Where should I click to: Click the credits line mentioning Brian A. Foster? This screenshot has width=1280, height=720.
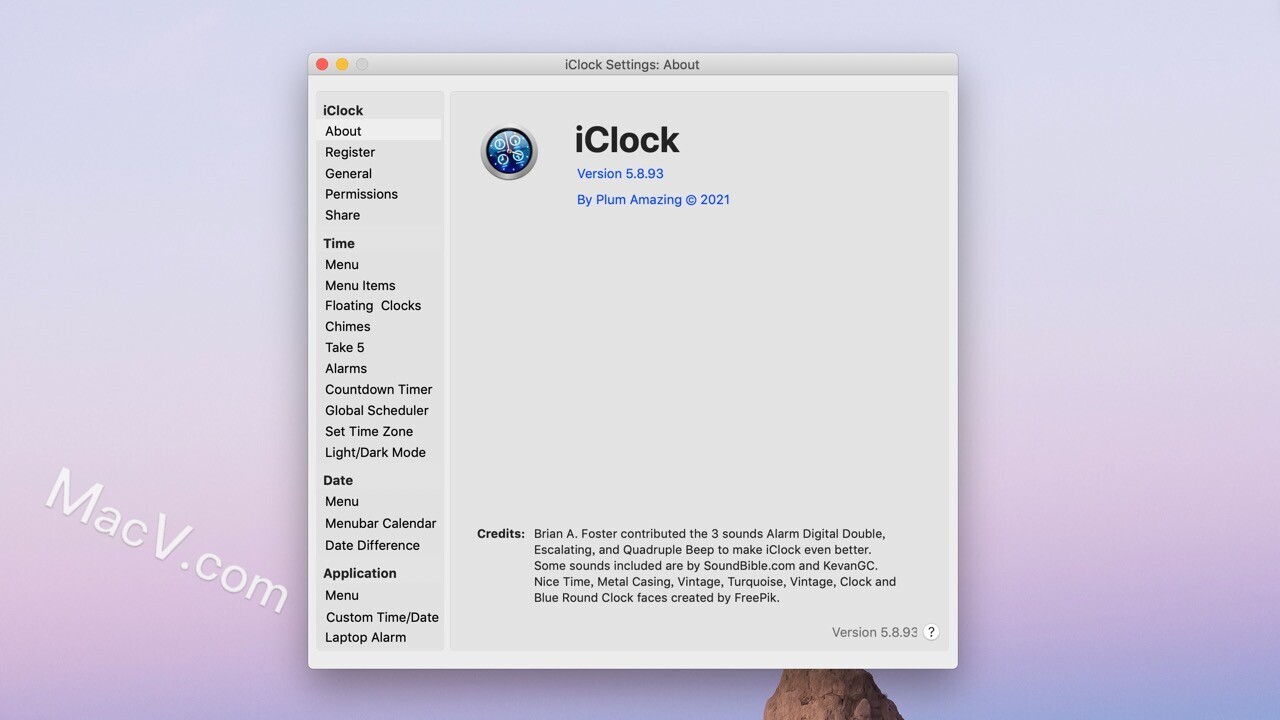click(709, 534)
